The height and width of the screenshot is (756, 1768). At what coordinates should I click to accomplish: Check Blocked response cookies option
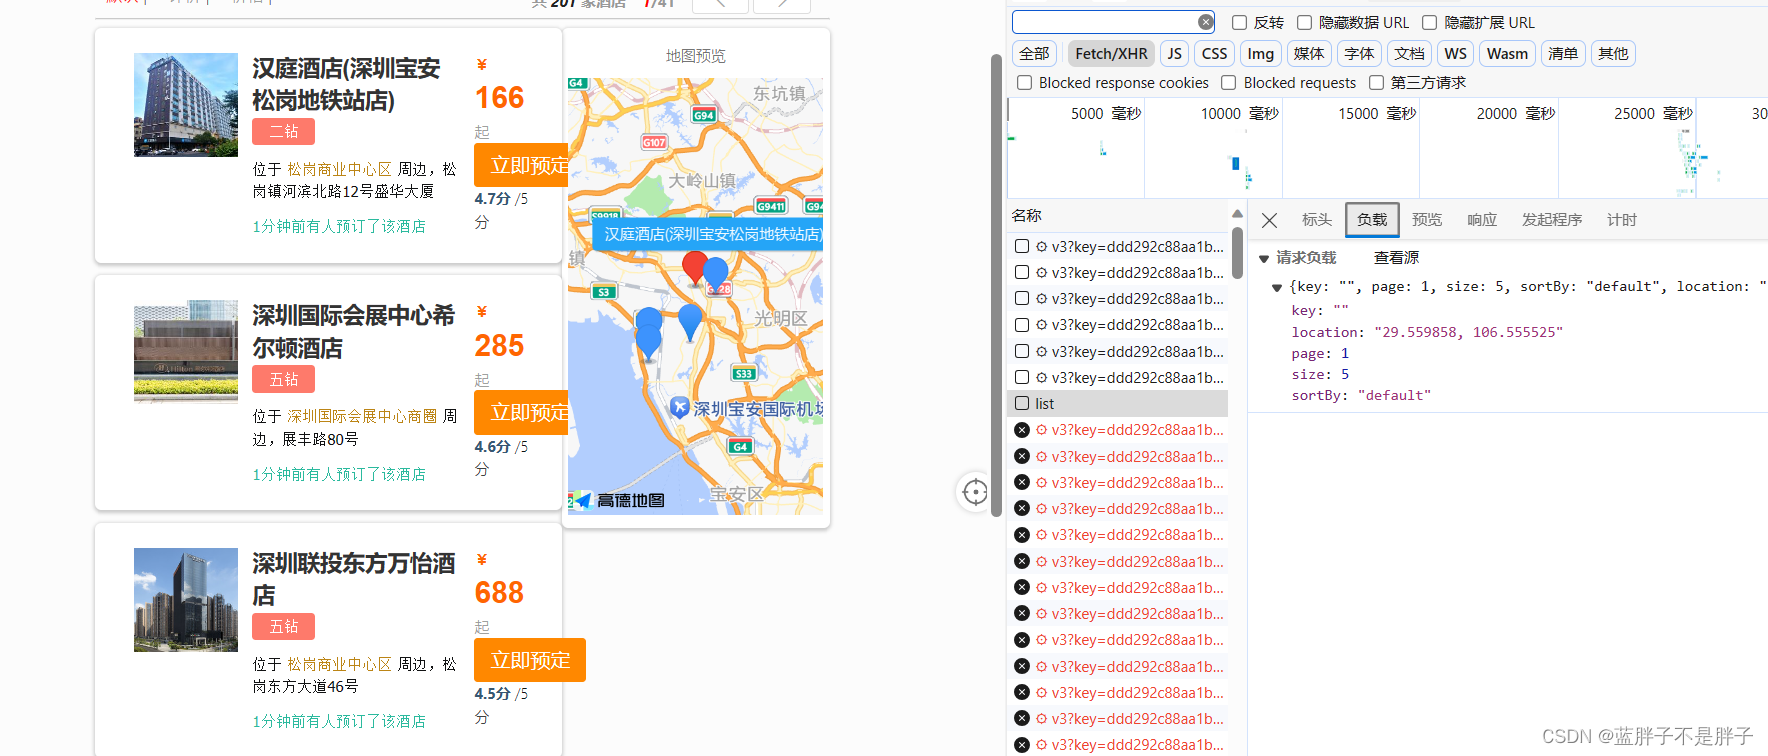pyautogui.click(x=1024, y=82)
